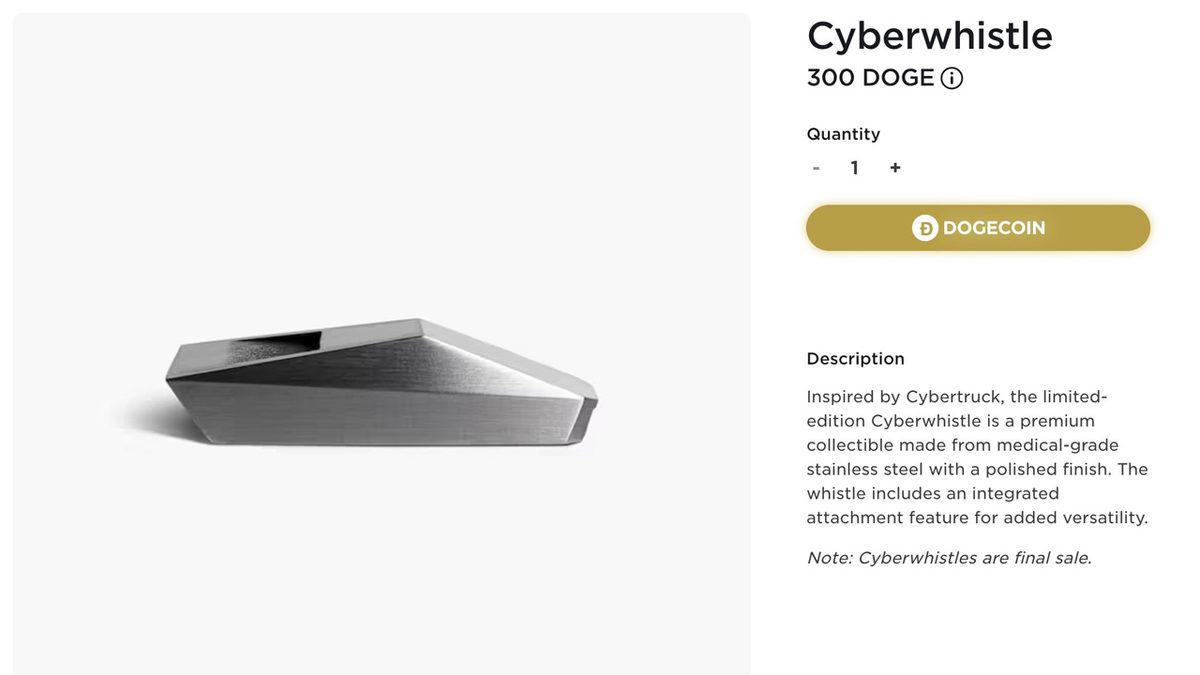The width and height of the screenshot is (1200, 675).
Task: Click the product description paragraph
Action: 977,457
